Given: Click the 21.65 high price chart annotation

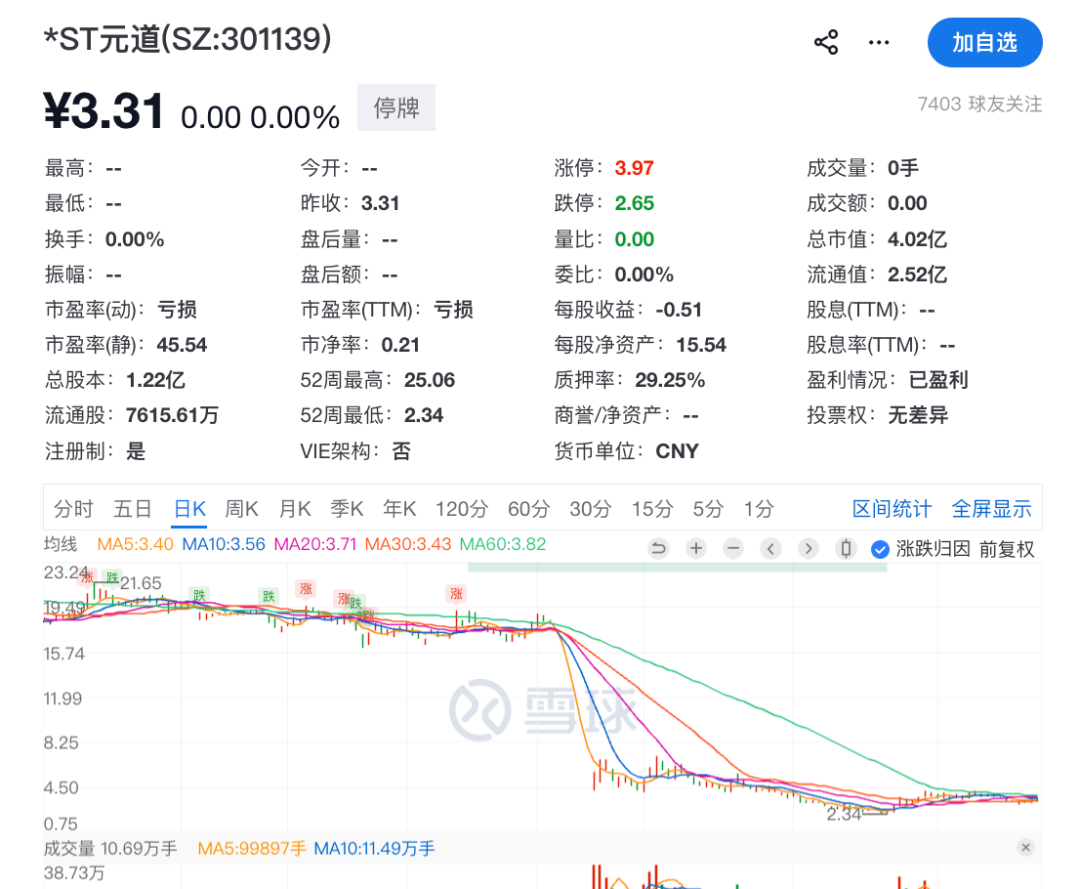Looking at the screenshot, I should [x=141, y=583].
